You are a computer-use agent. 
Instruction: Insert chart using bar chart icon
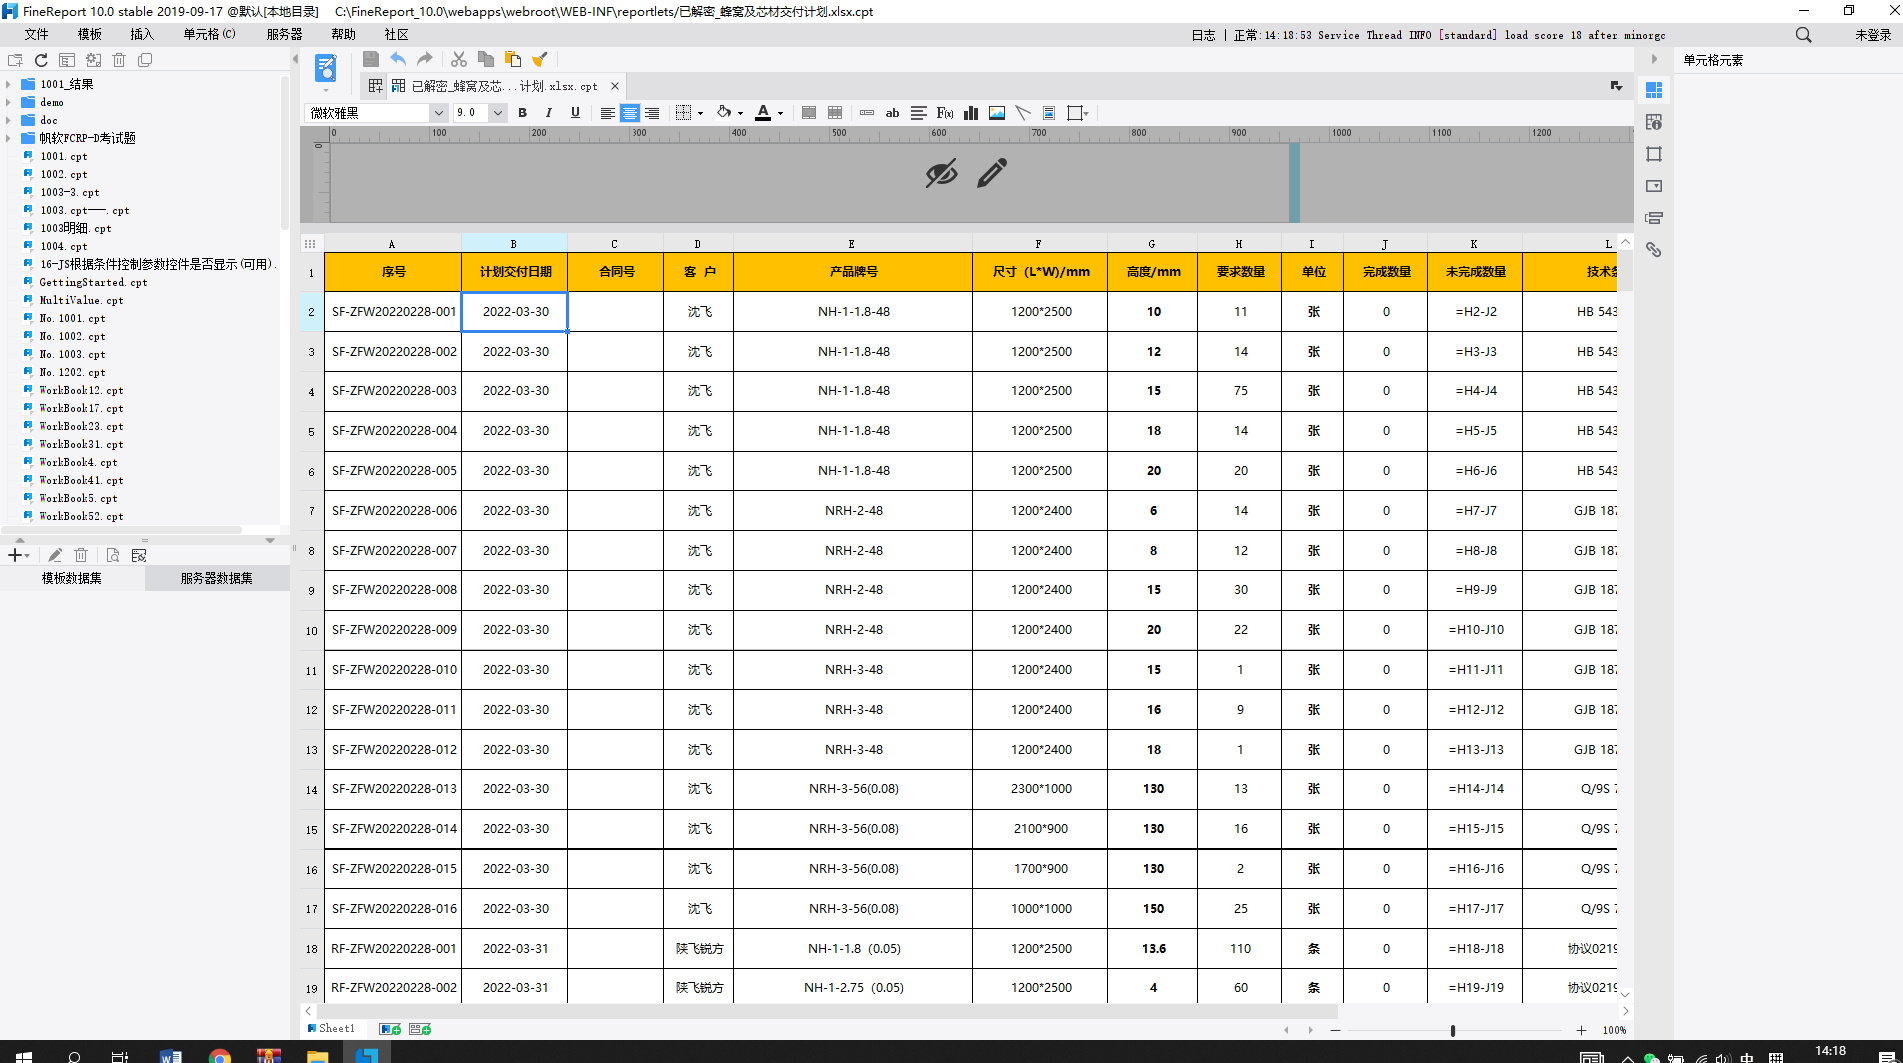click(x=971, y=113)
